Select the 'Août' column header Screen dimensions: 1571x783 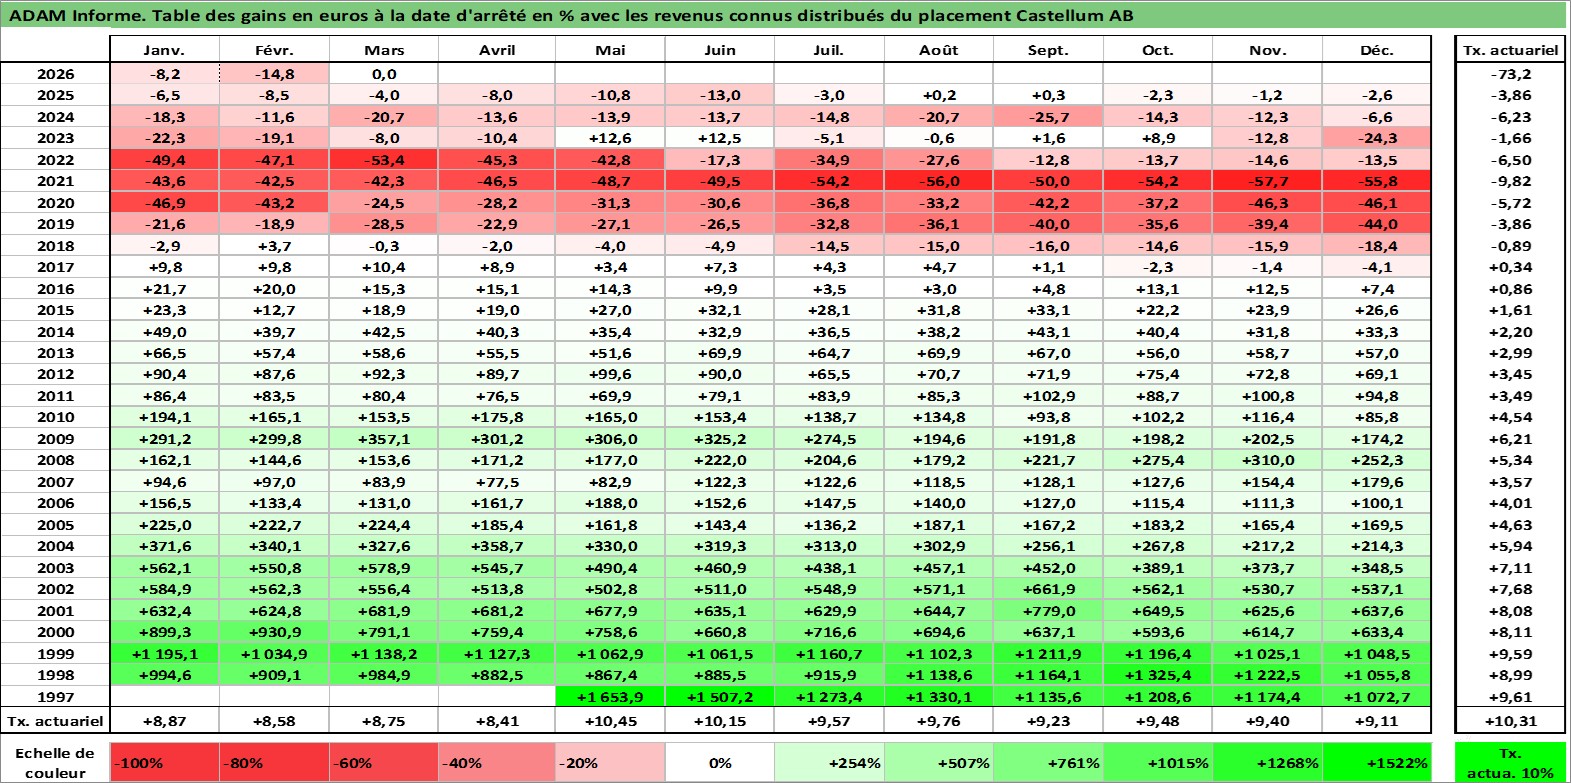tap(939, 50)
